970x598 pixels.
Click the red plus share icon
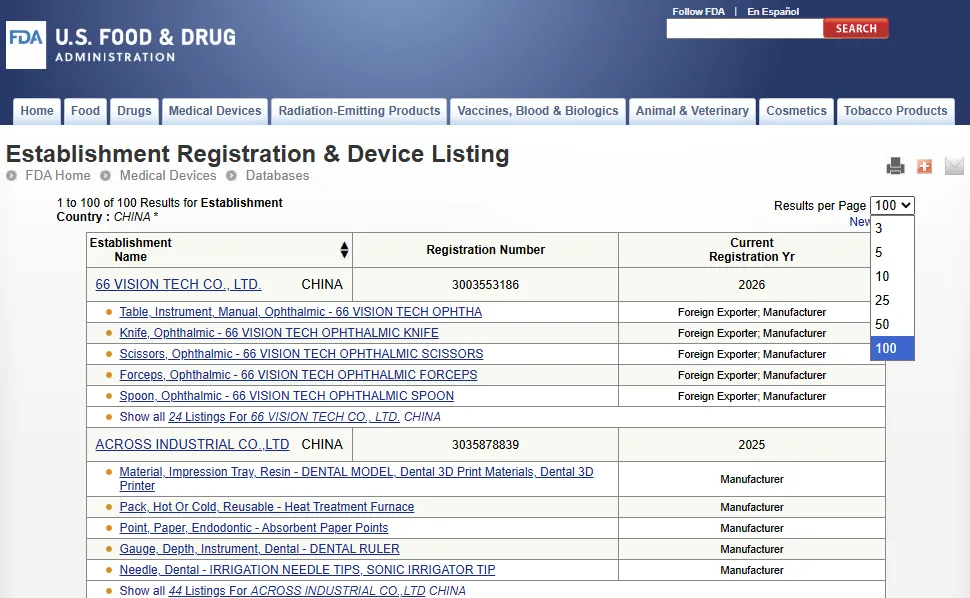pyautogui.click(x=924, y=166)
